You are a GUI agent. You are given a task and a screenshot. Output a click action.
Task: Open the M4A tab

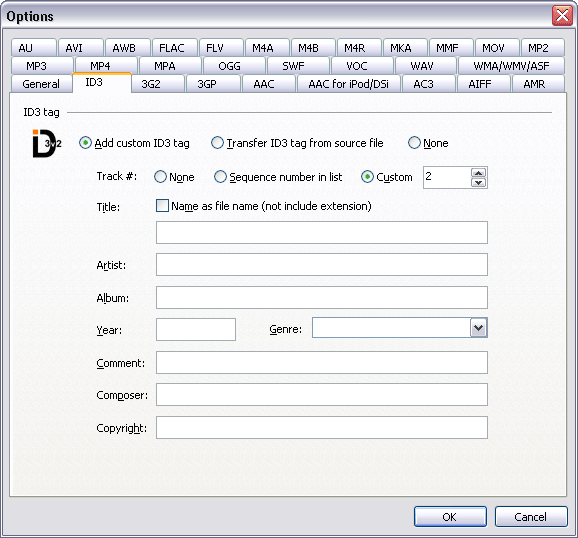268,48
